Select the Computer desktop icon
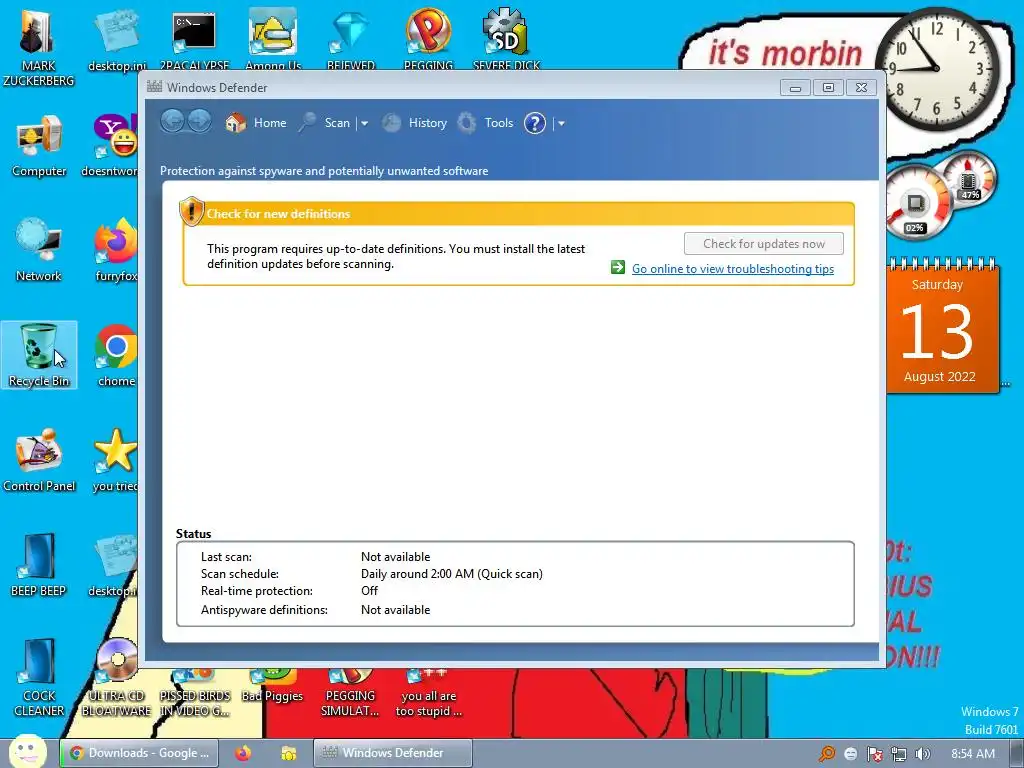This screenshot has width=1024, height=768. (x=39, y=146)
